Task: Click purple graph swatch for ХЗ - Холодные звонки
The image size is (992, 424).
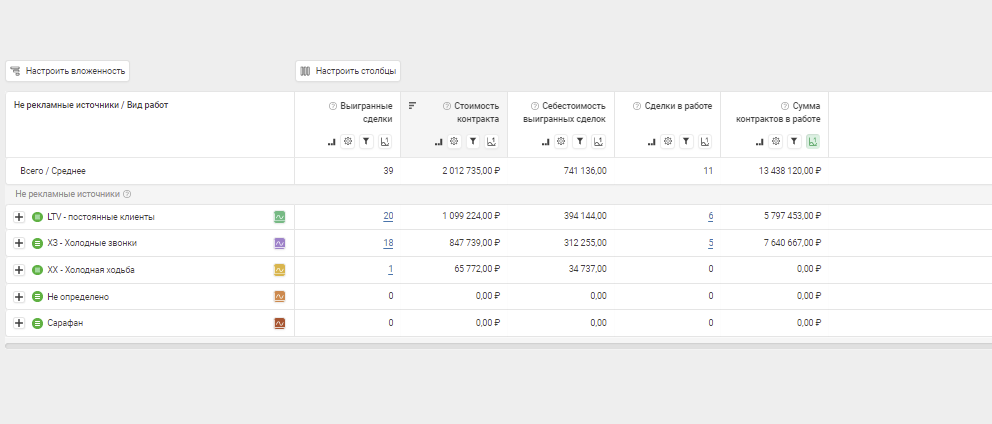Action: 280,243
